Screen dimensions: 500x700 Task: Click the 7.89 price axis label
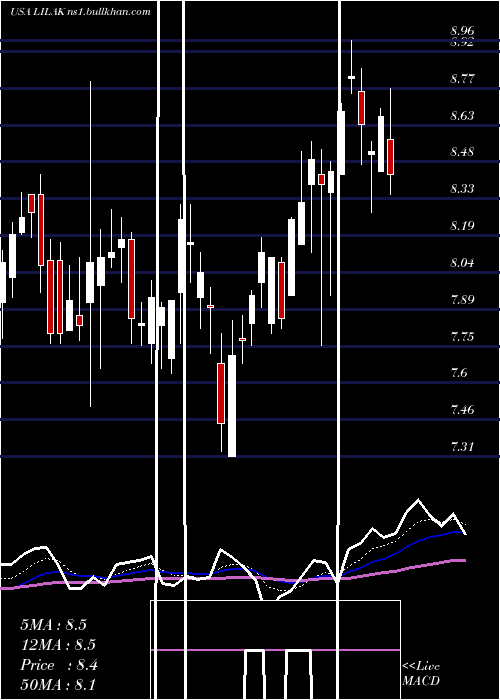pos(462,299)
